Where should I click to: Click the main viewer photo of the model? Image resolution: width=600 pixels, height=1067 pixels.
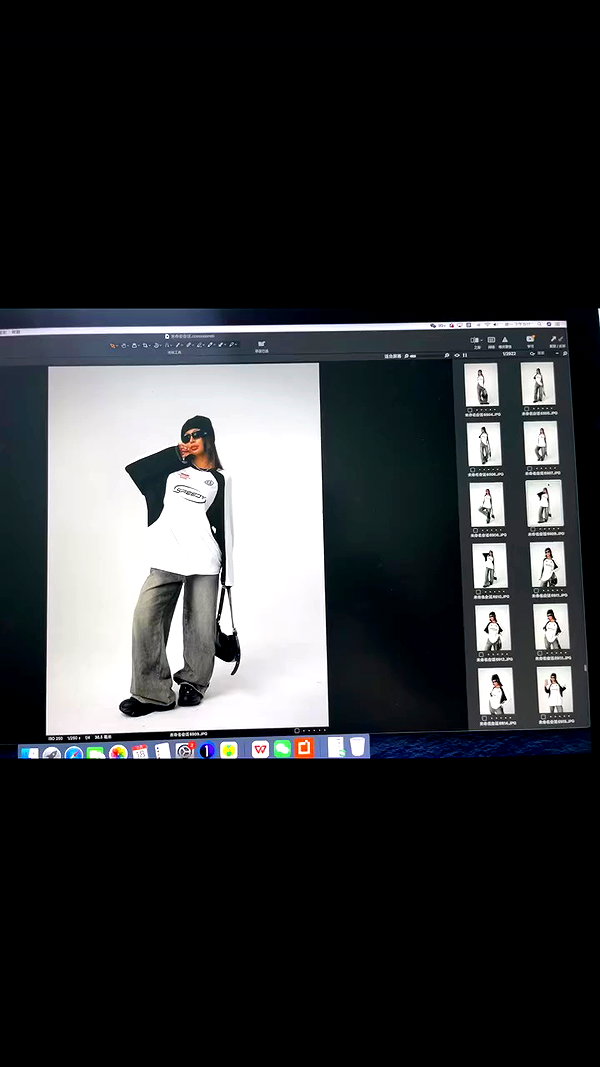click(186, 547)
